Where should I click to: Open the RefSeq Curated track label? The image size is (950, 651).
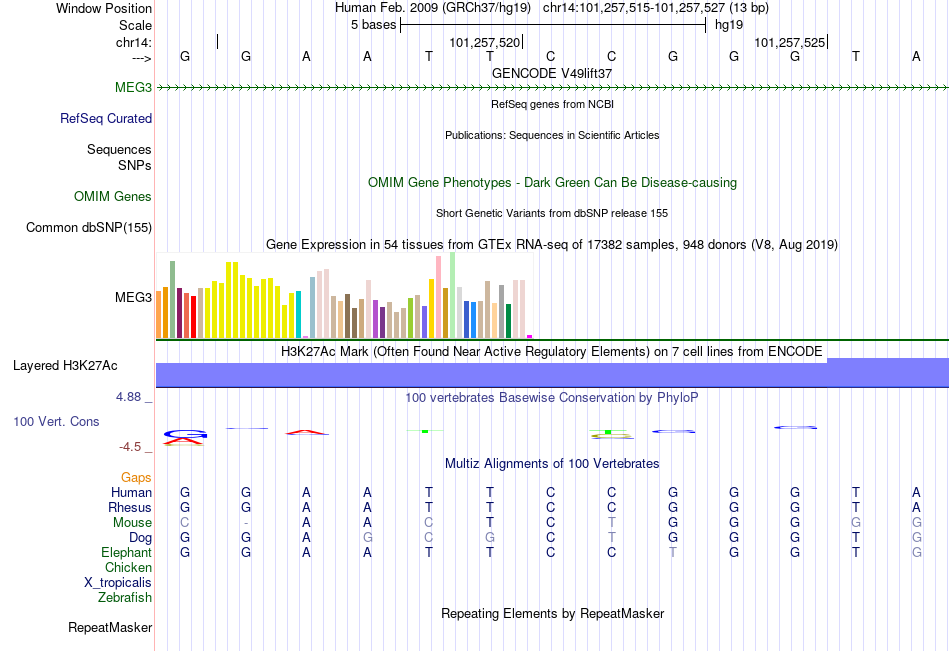click(106, 118)
